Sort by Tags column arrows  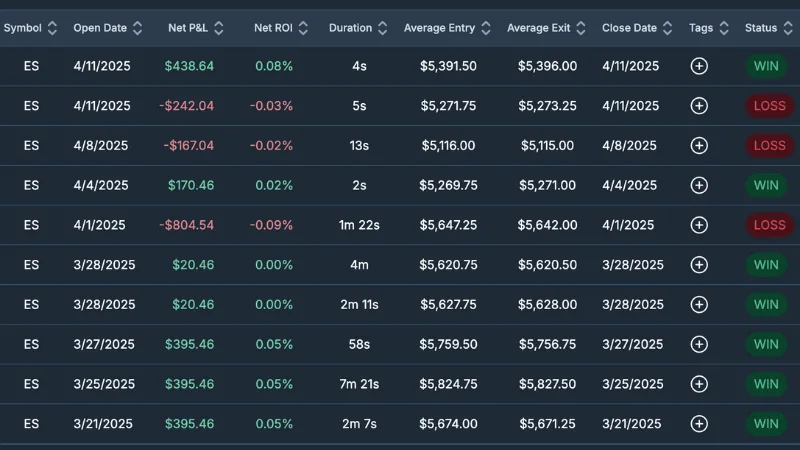(x=724, y=28)
